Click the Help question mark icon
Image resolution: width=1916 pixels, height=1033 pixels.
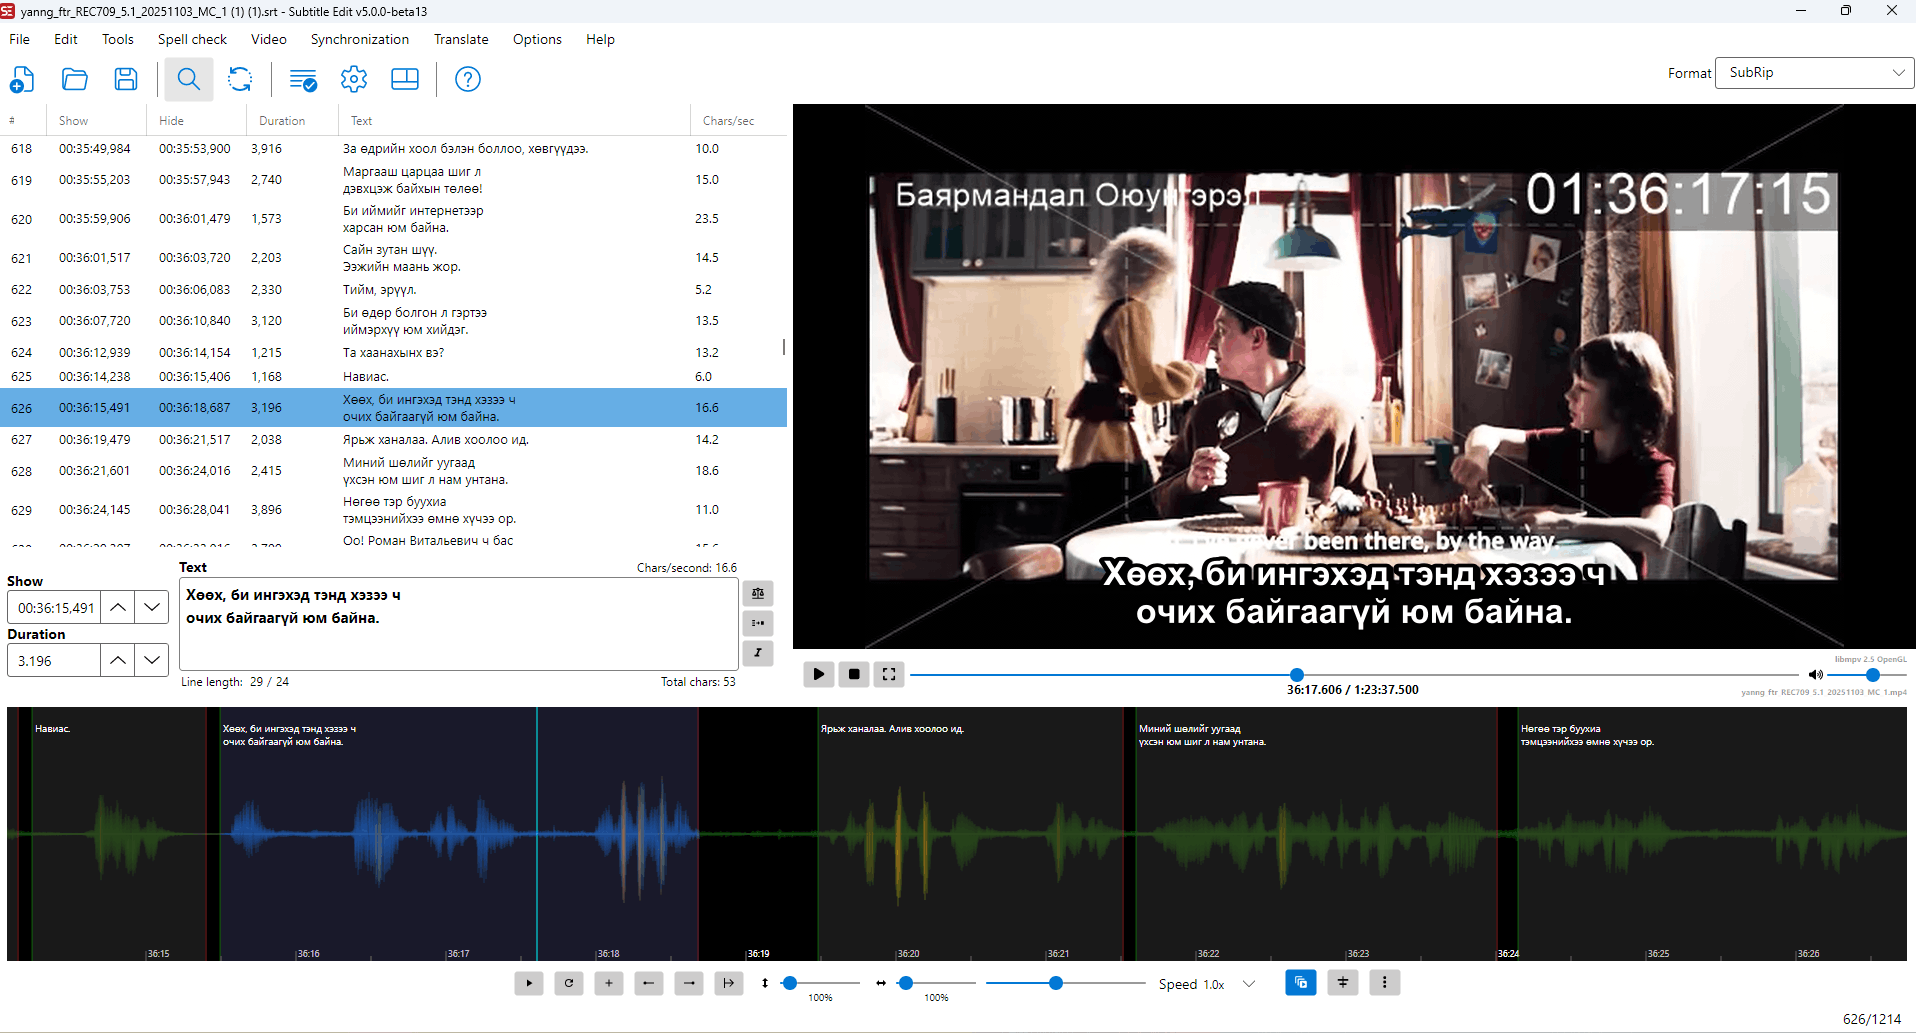[467, 79]
